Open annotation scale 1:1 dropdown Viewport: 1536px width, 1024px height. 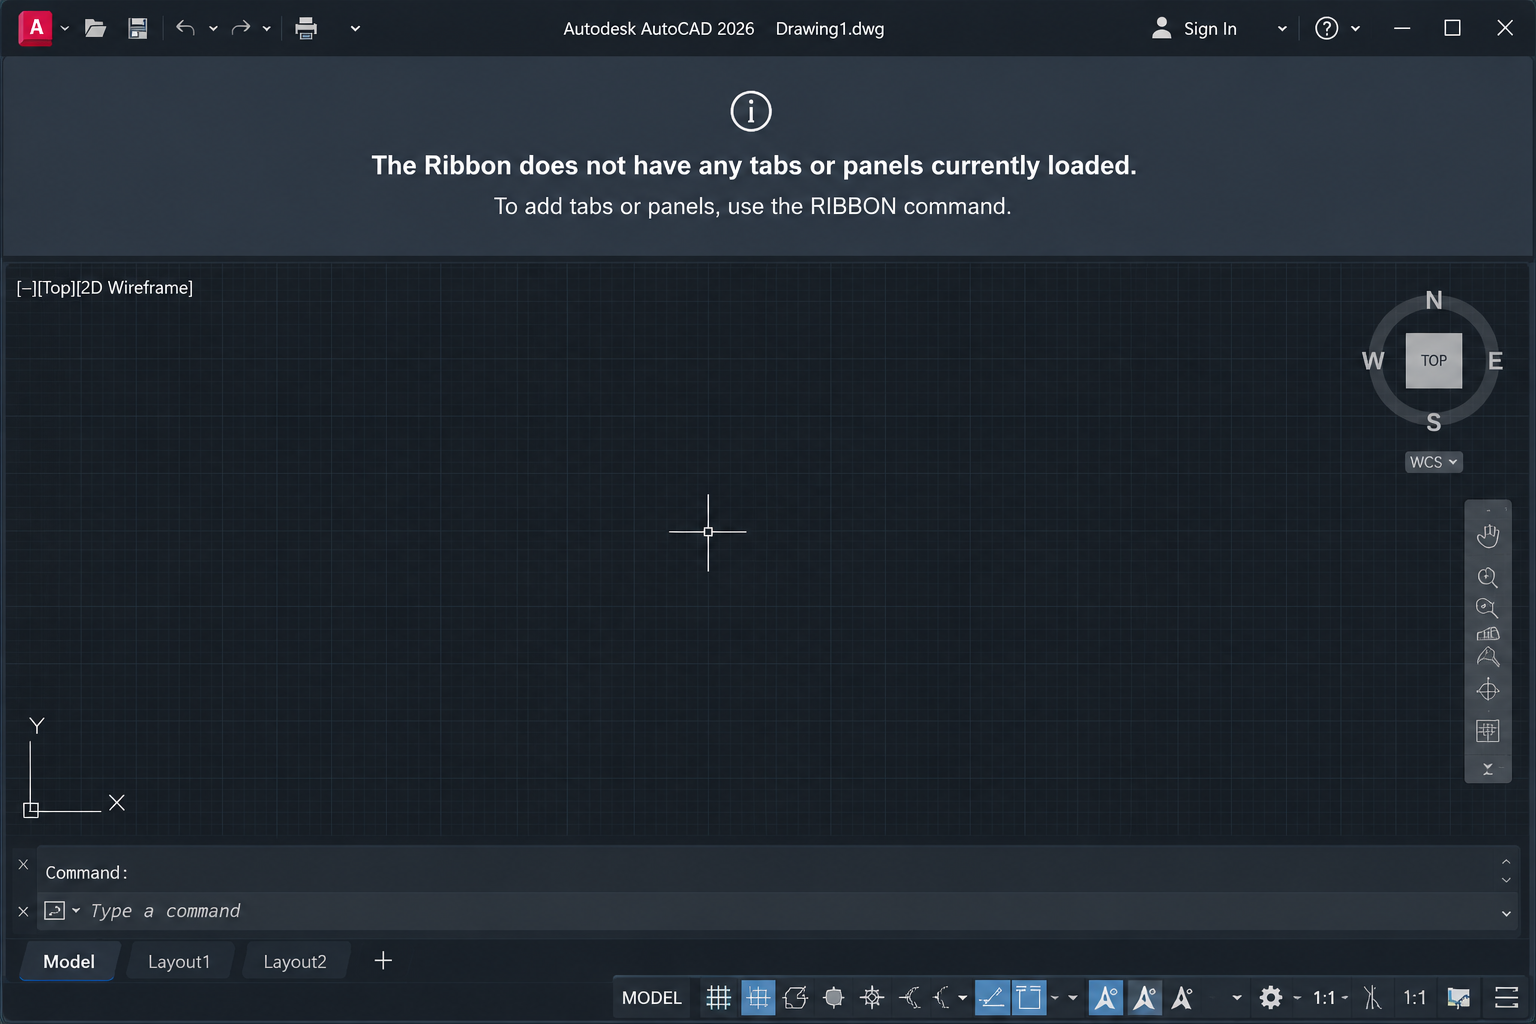point(1331,998)
